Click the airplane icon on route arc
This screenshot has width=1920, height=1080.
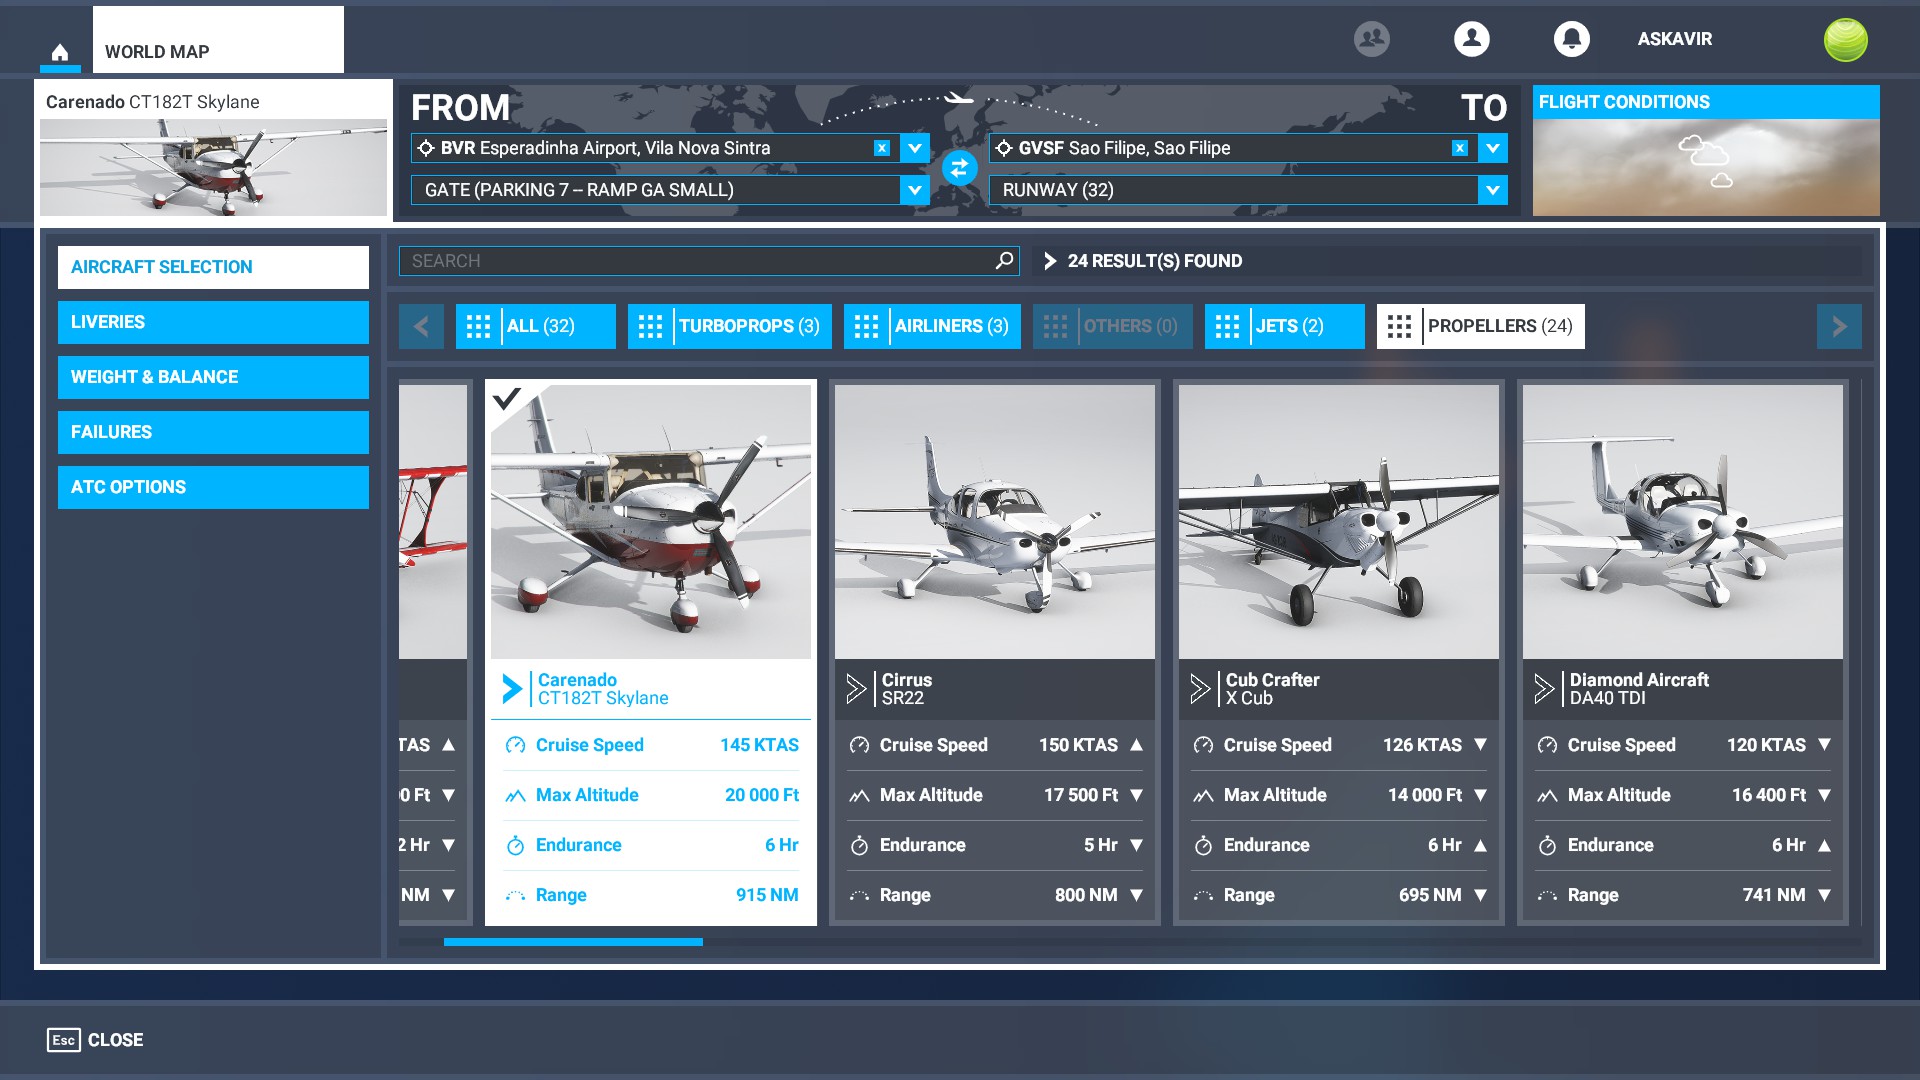(x=959, y=98)
